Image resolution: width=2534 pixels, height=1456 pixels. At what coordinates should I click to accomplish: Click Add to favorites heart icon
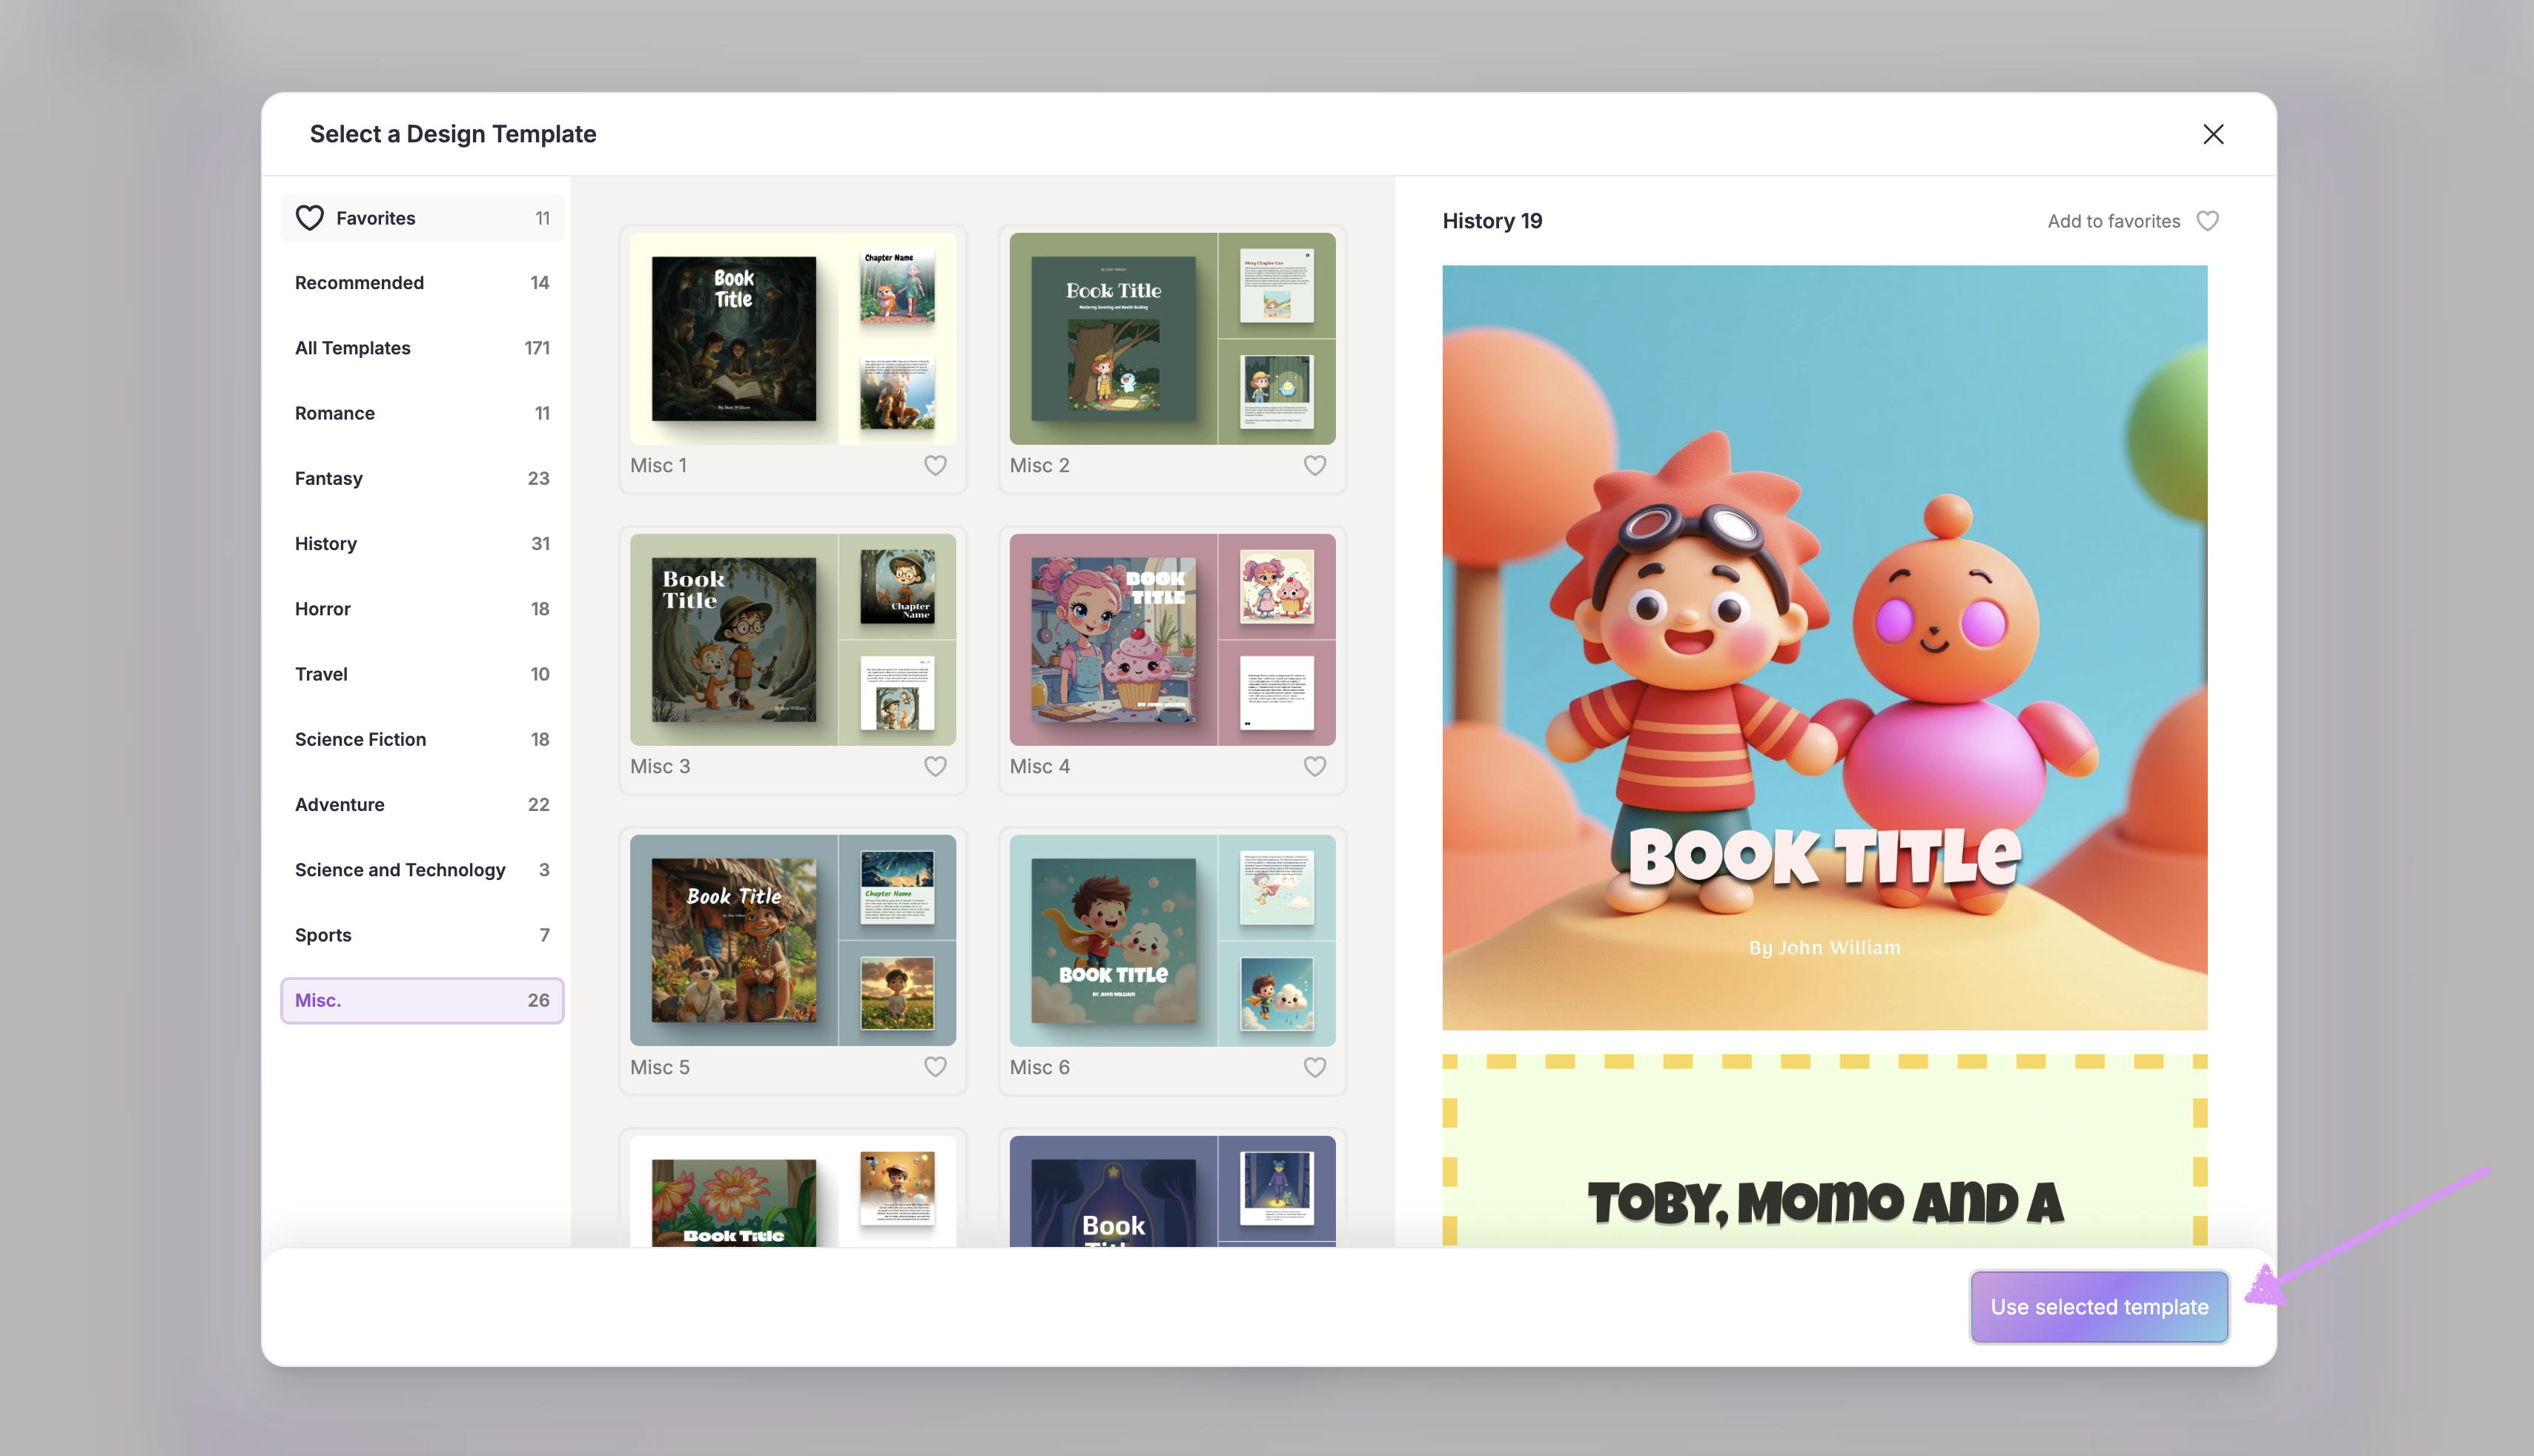(2207, 221)
